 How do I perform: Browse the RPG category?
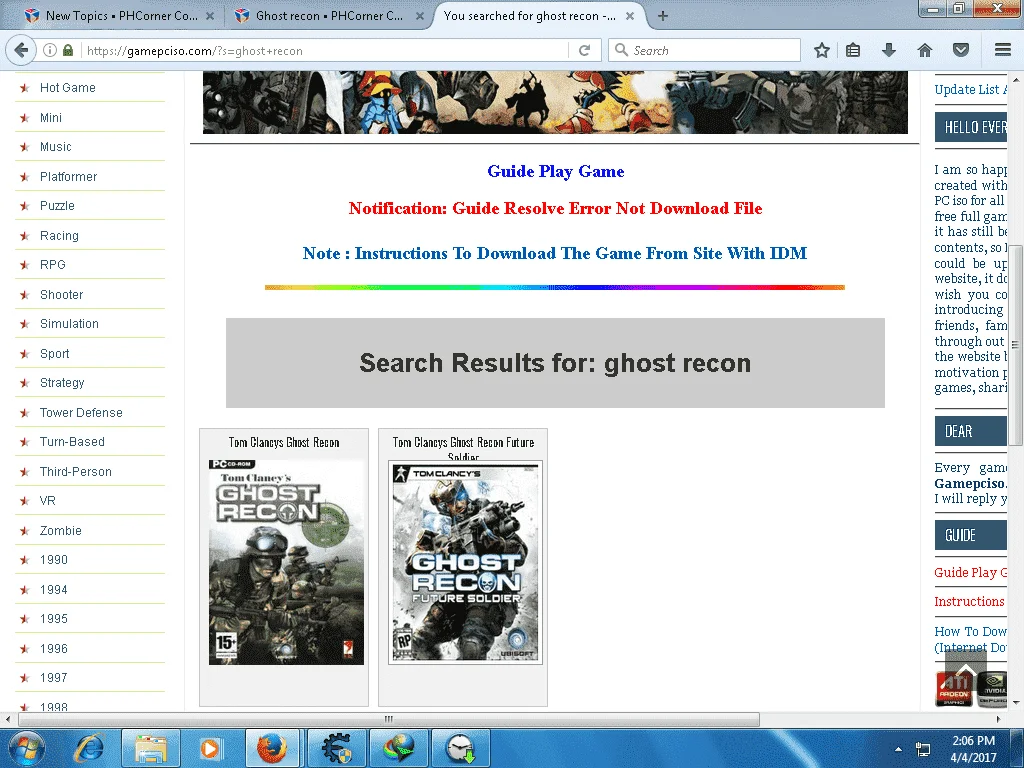52,264
